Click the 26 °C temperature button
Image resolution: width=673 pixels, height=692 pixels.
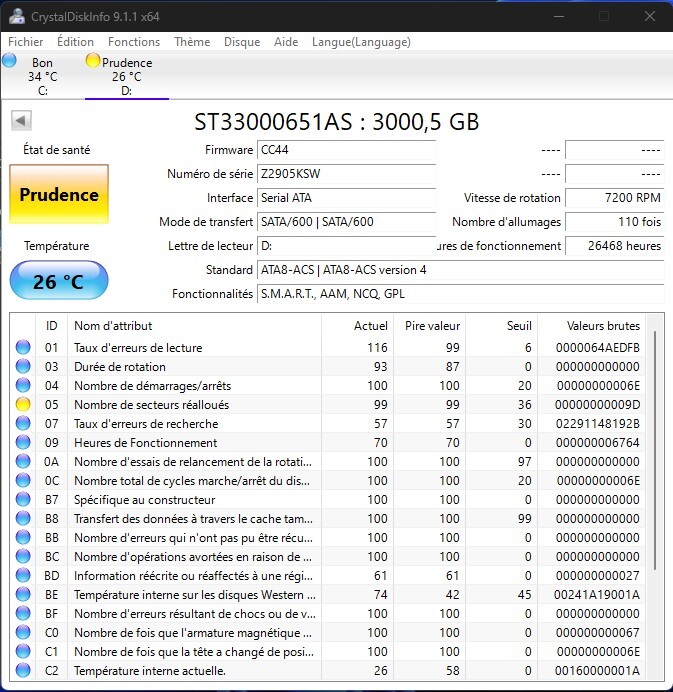[59, 282]
